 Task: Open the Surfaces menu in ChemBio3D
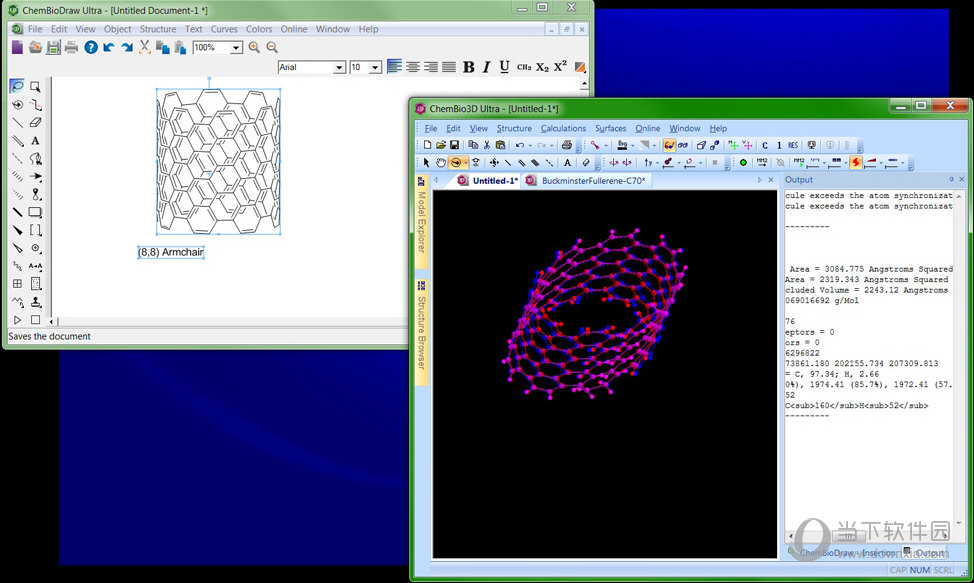point(611,129)
